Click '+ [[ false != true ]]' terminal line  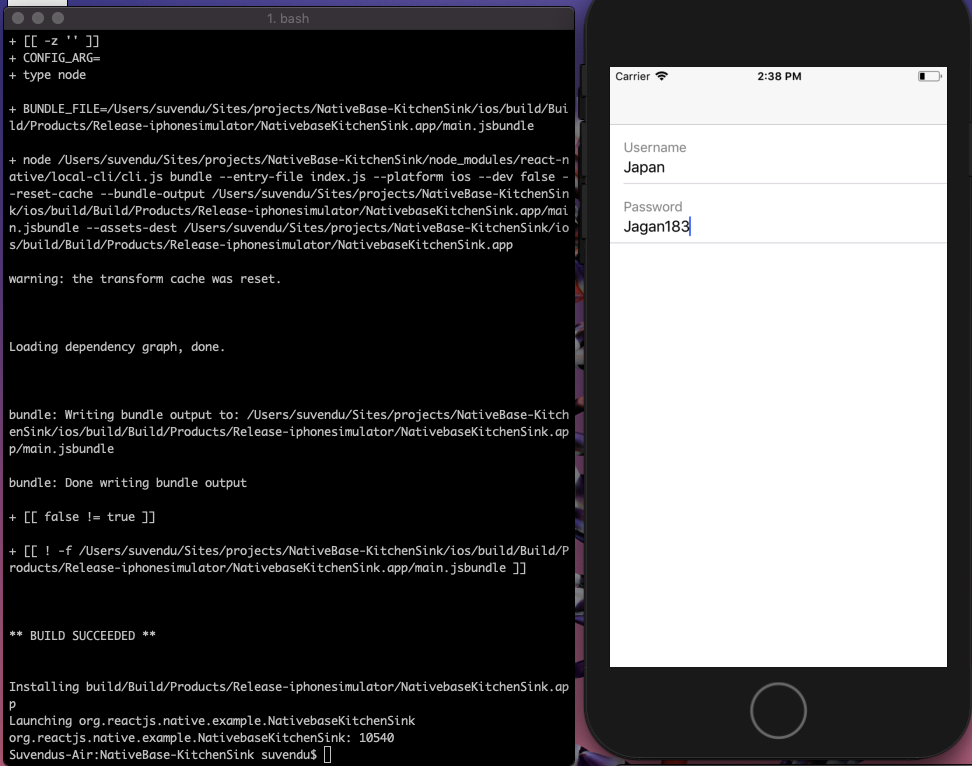click(82, 517)
